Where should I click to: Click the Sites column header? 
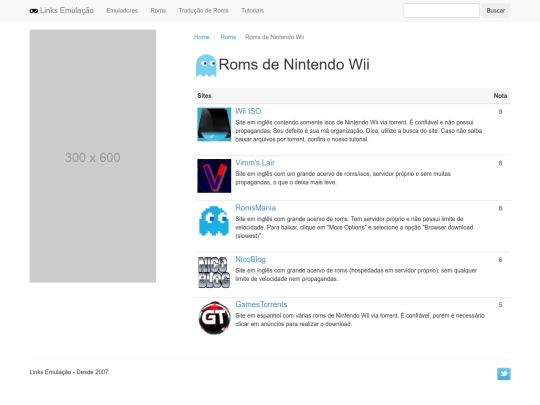point(204,96)
